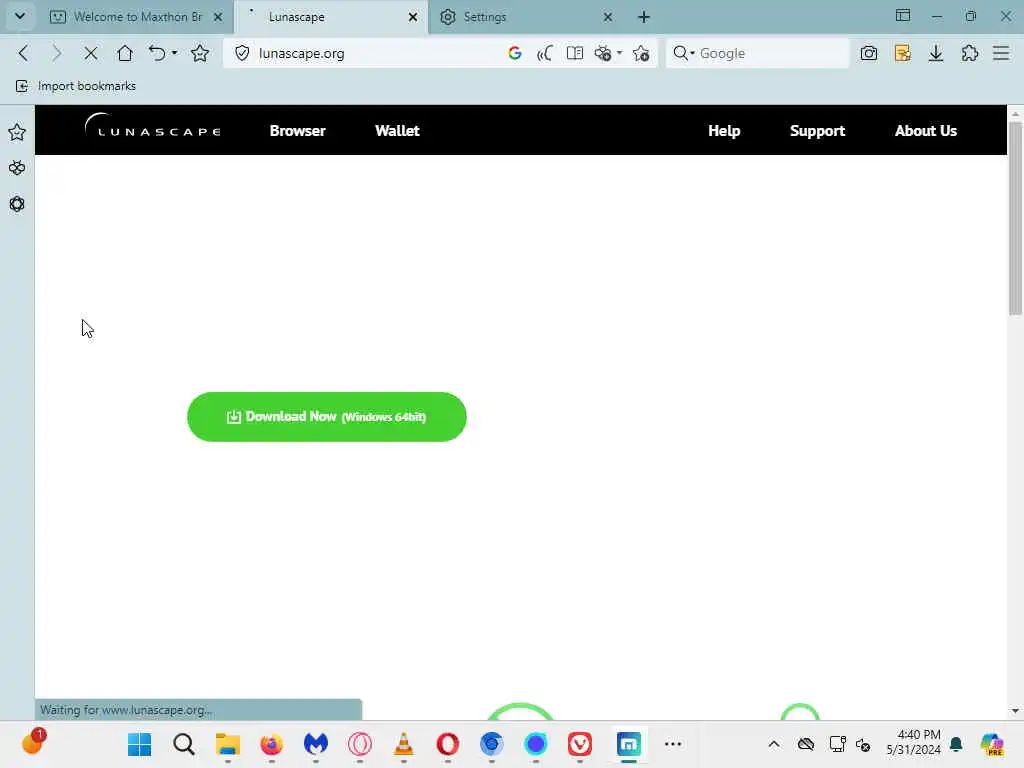
Task: Click the scrollbar down arrow
Action: click(x=1015, y=711)
